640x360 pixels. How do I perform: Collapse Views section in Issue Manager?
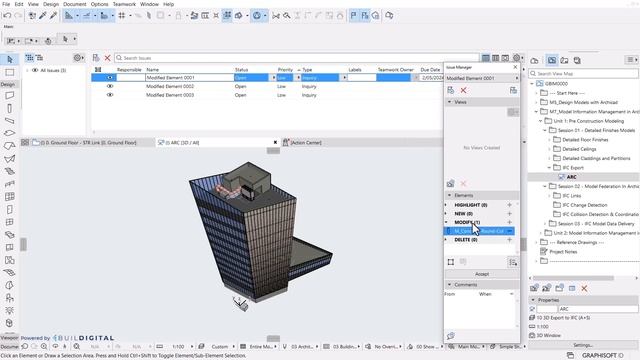coord(449,102)
